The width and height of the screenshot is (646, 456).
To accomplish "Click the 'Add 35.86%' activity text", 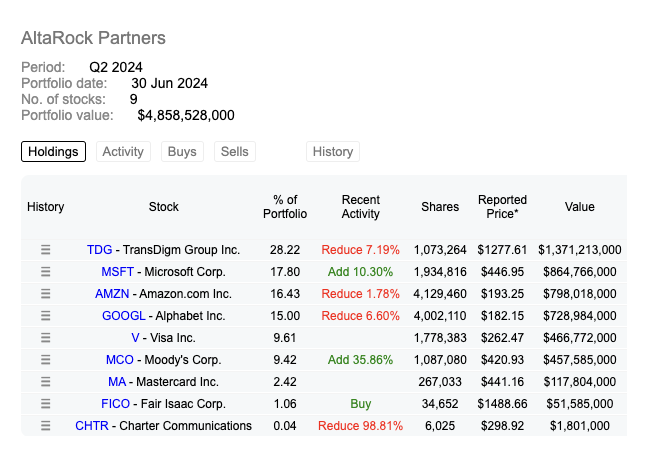I will [360, 360].
